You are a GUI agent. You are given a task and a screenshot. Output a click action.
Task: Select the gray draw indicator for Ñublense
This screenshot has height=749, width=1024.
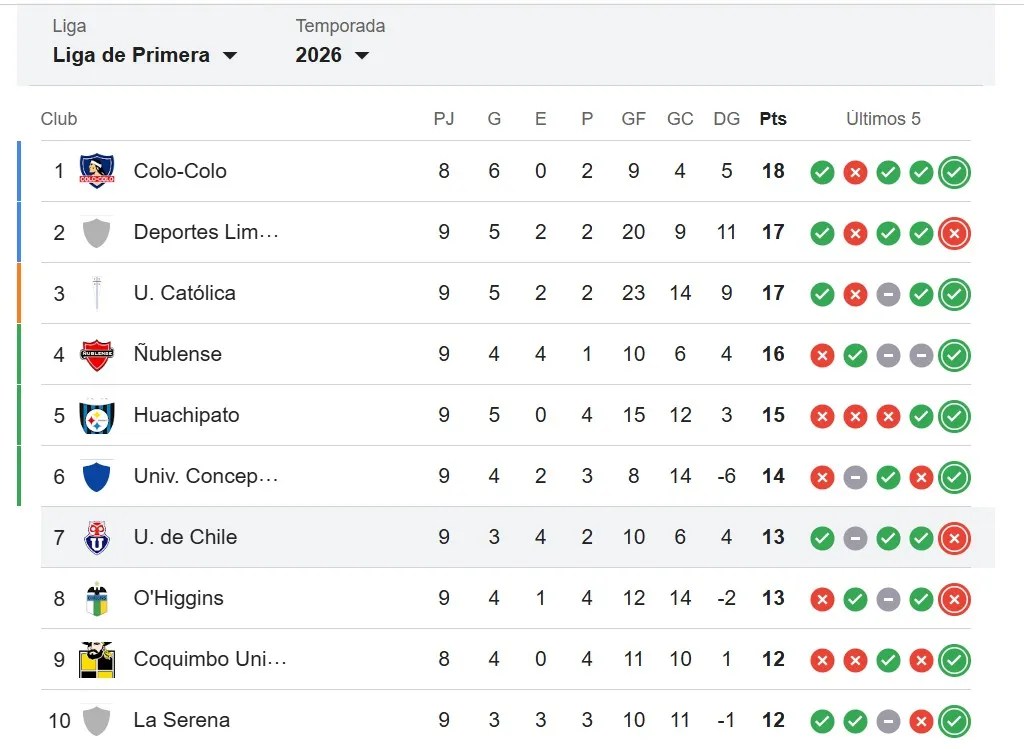(x=888, y=355)
